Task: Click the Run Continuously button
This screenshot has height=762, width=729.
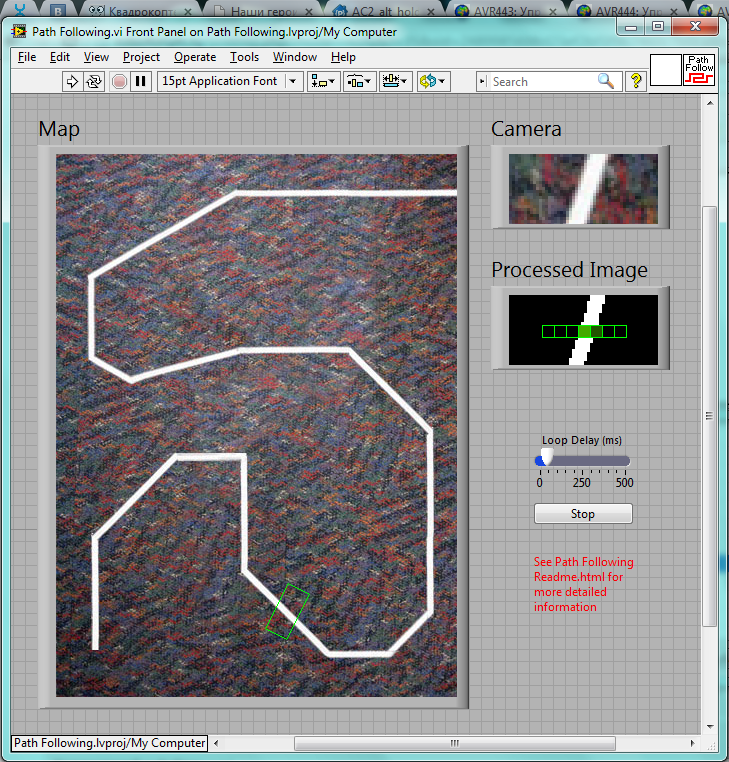Action: tap(94, 82)
